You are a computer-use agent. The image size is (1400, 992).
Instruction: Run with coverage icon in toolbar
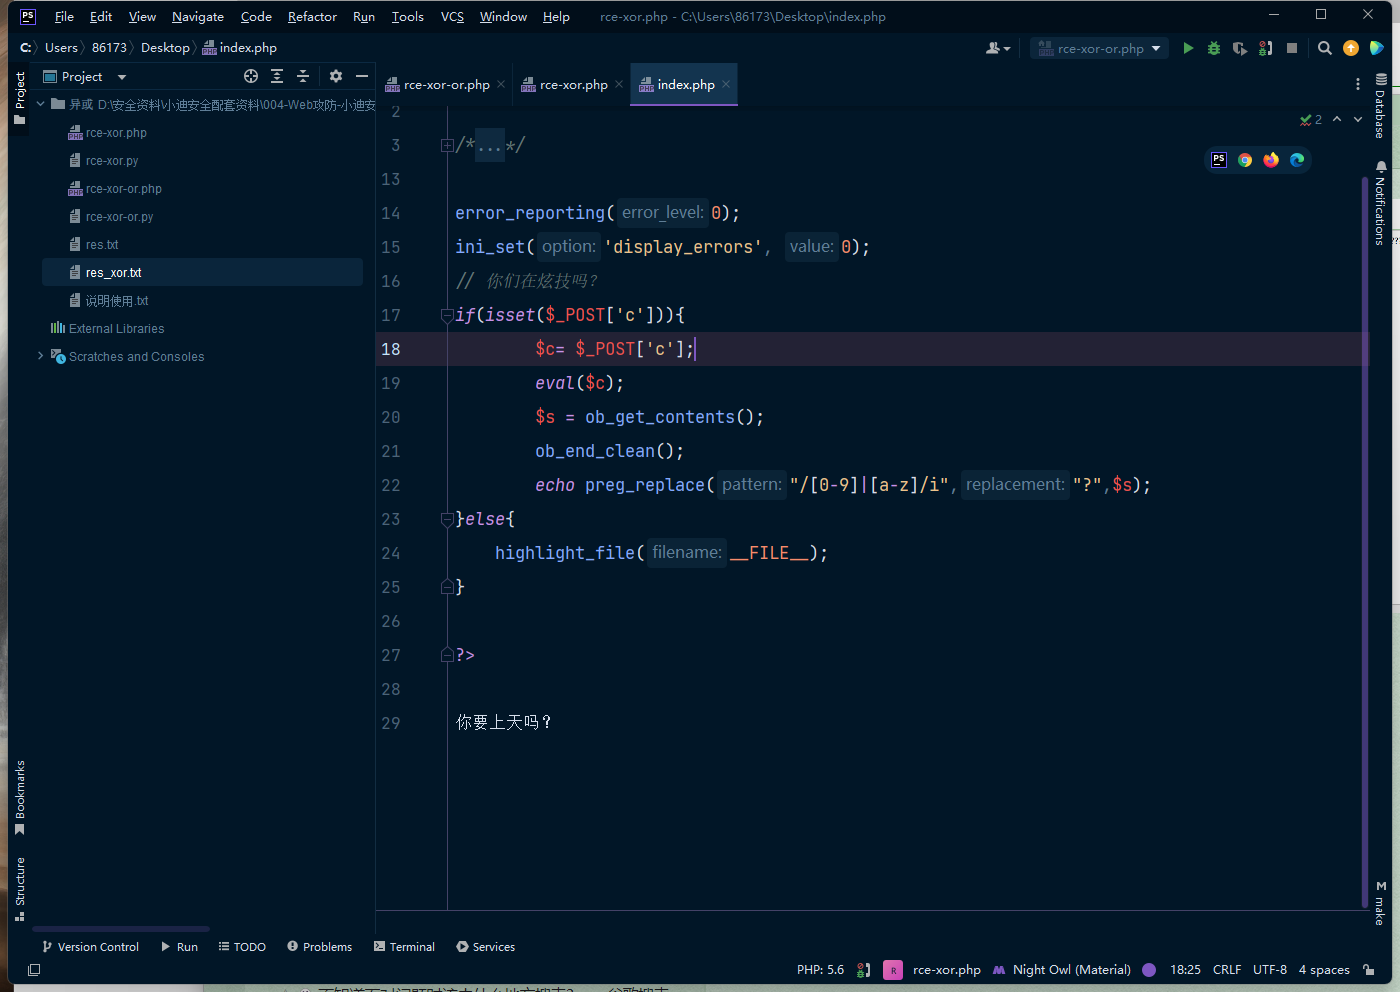coord(1240,48)
